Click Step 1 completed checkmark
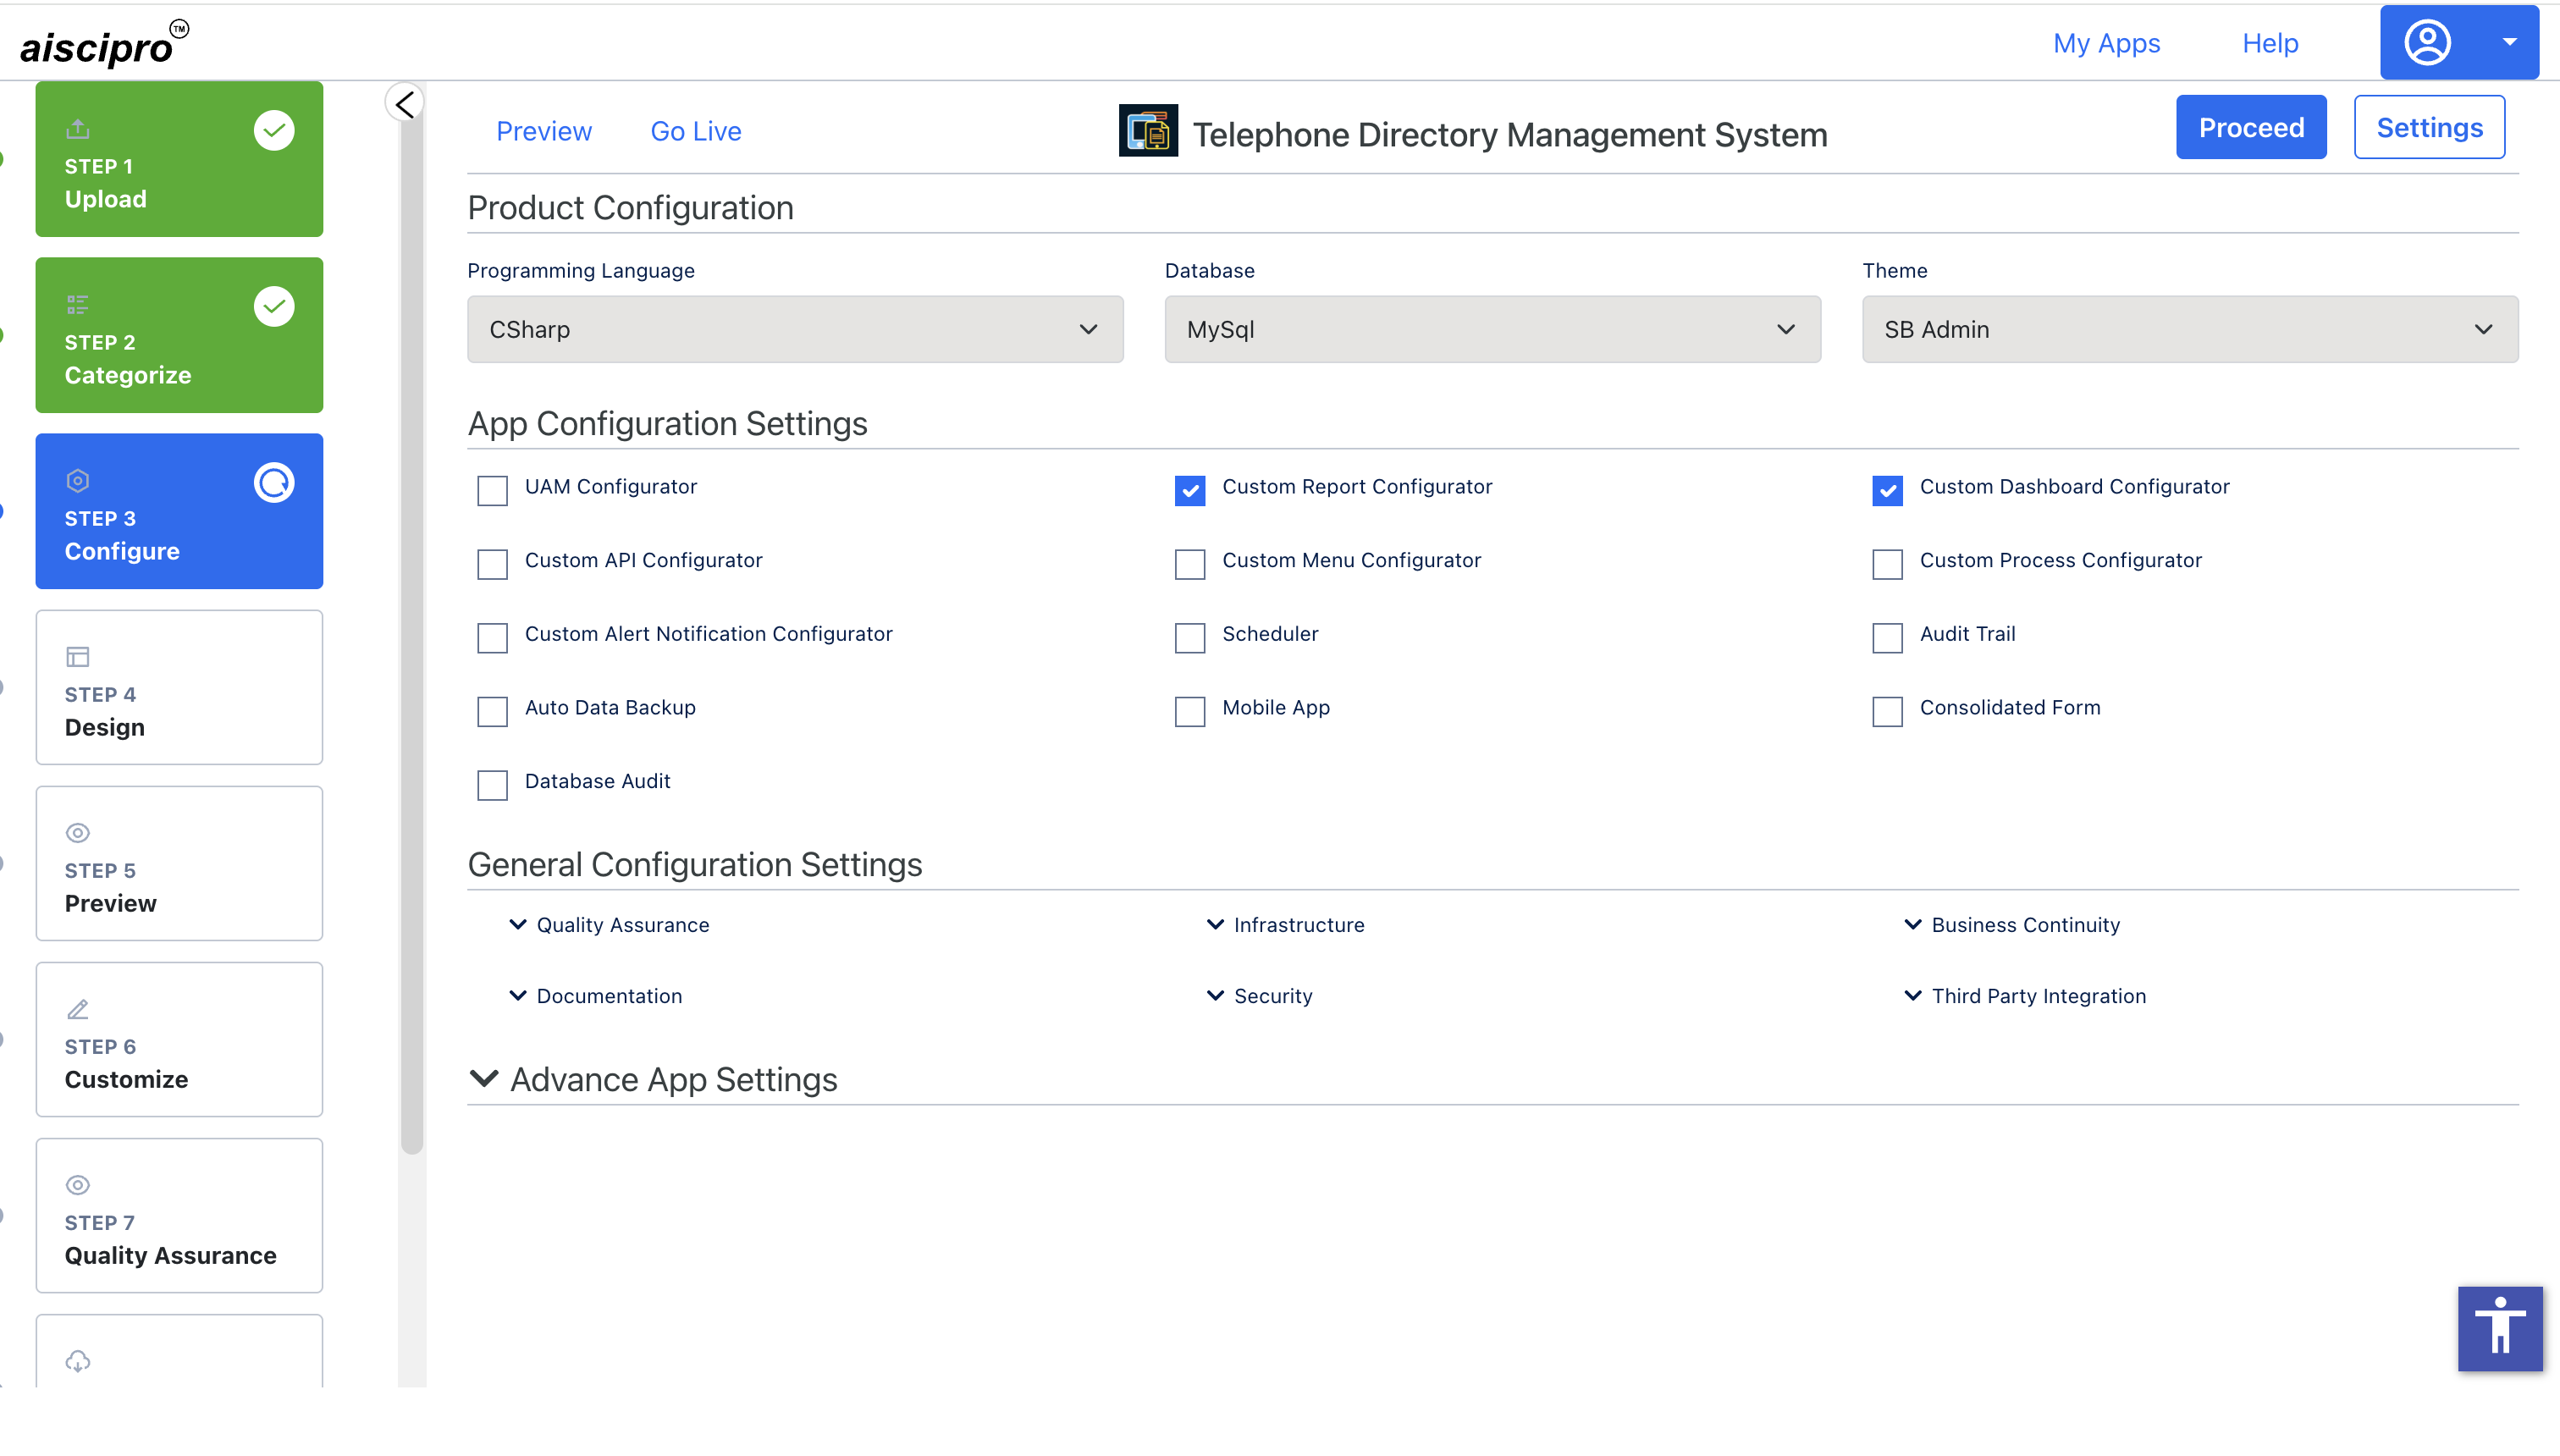 pos(274,130)
